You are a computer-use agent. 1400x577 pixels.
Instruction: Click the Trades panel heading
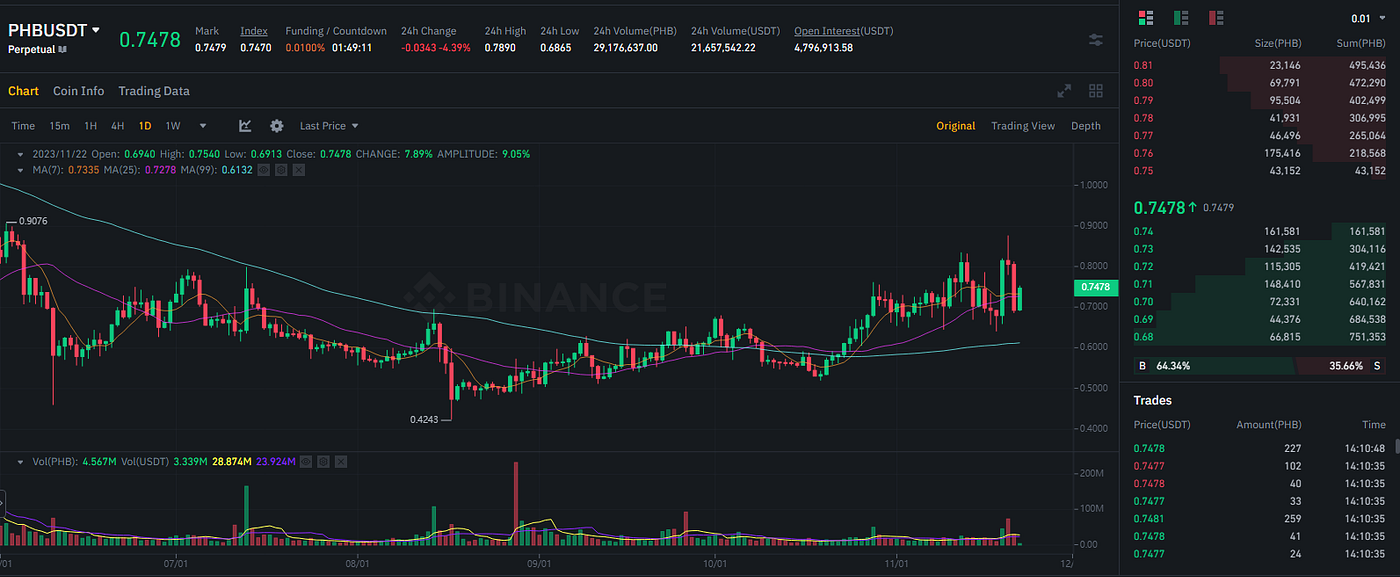1152,401
